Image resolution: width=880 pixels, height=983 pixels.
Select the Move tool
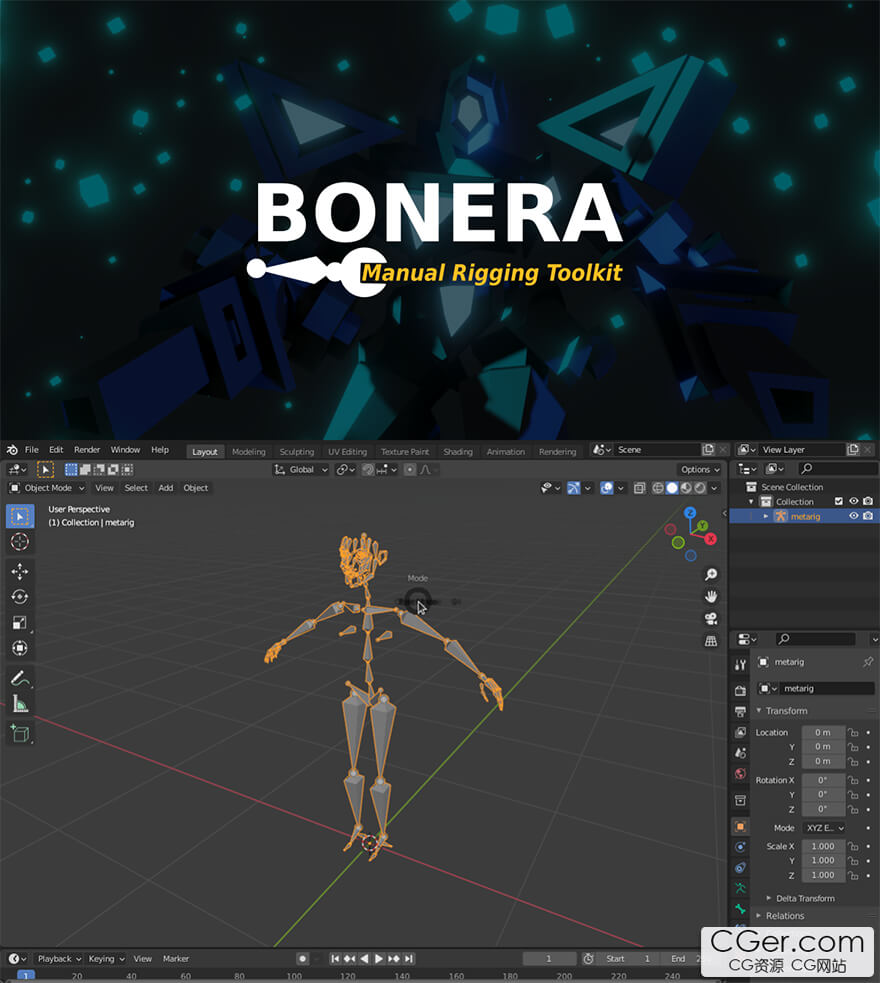click(x=20, y=571)
